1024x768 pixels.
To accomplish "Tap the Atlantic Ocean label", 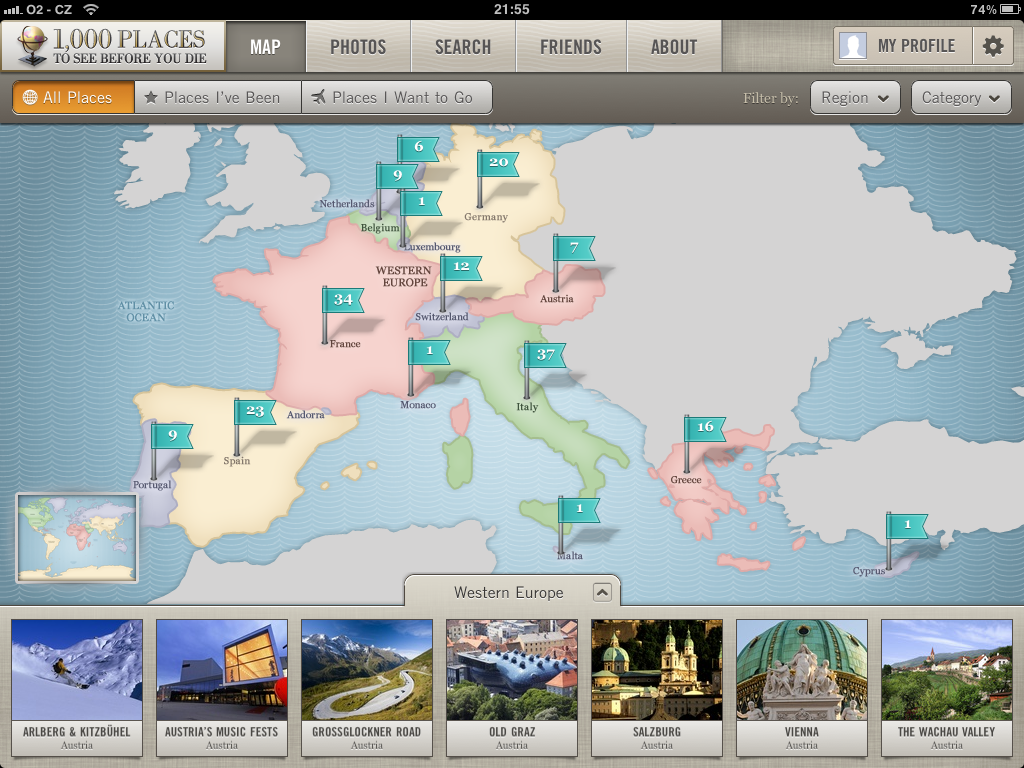I will [146, 311].
